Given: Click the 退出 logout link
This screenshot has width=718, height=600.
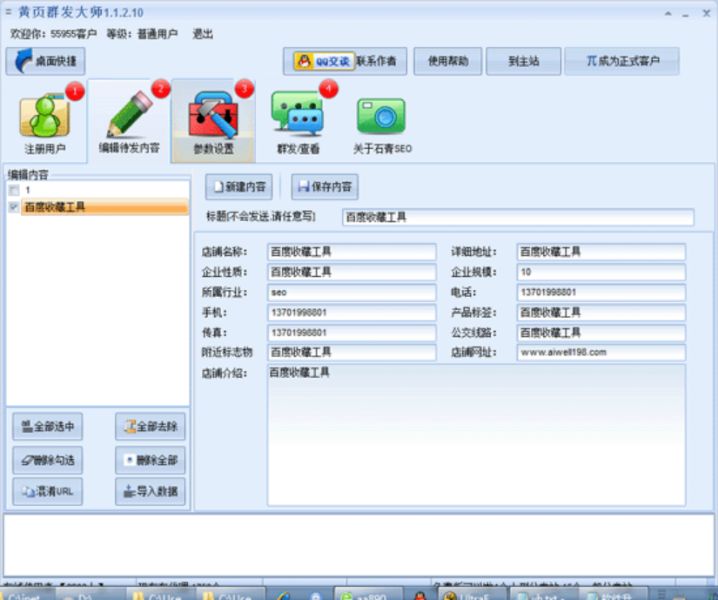Looking at the screenshot, I should coord(200,34).
